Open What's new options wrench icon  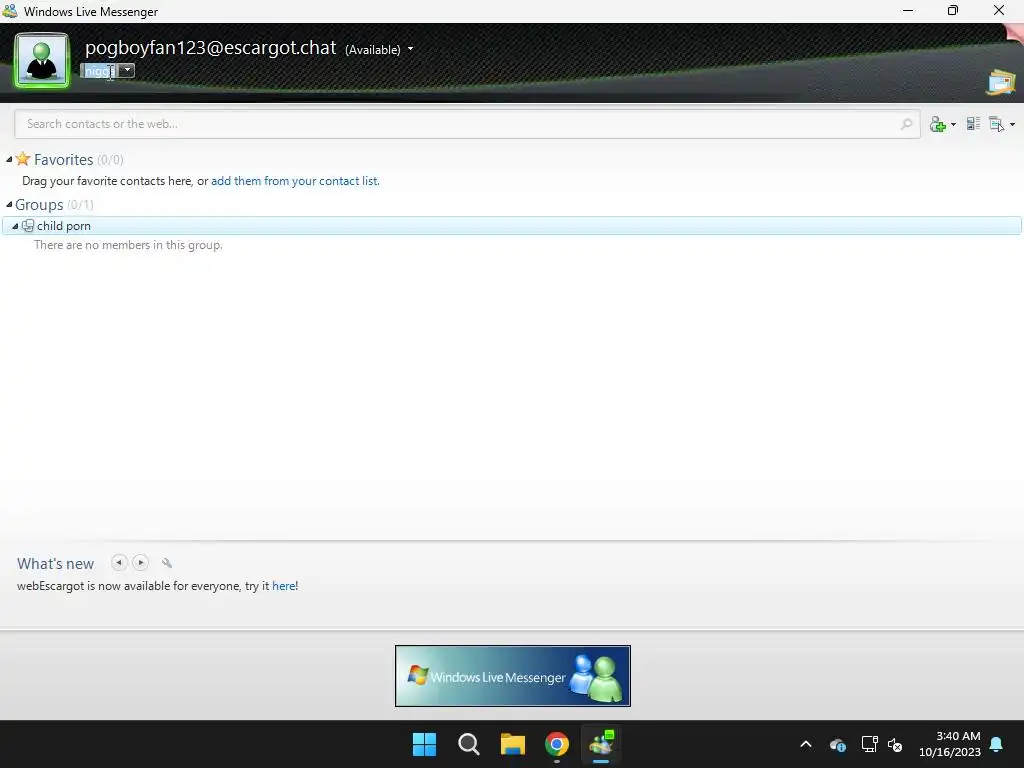[167, 563]
